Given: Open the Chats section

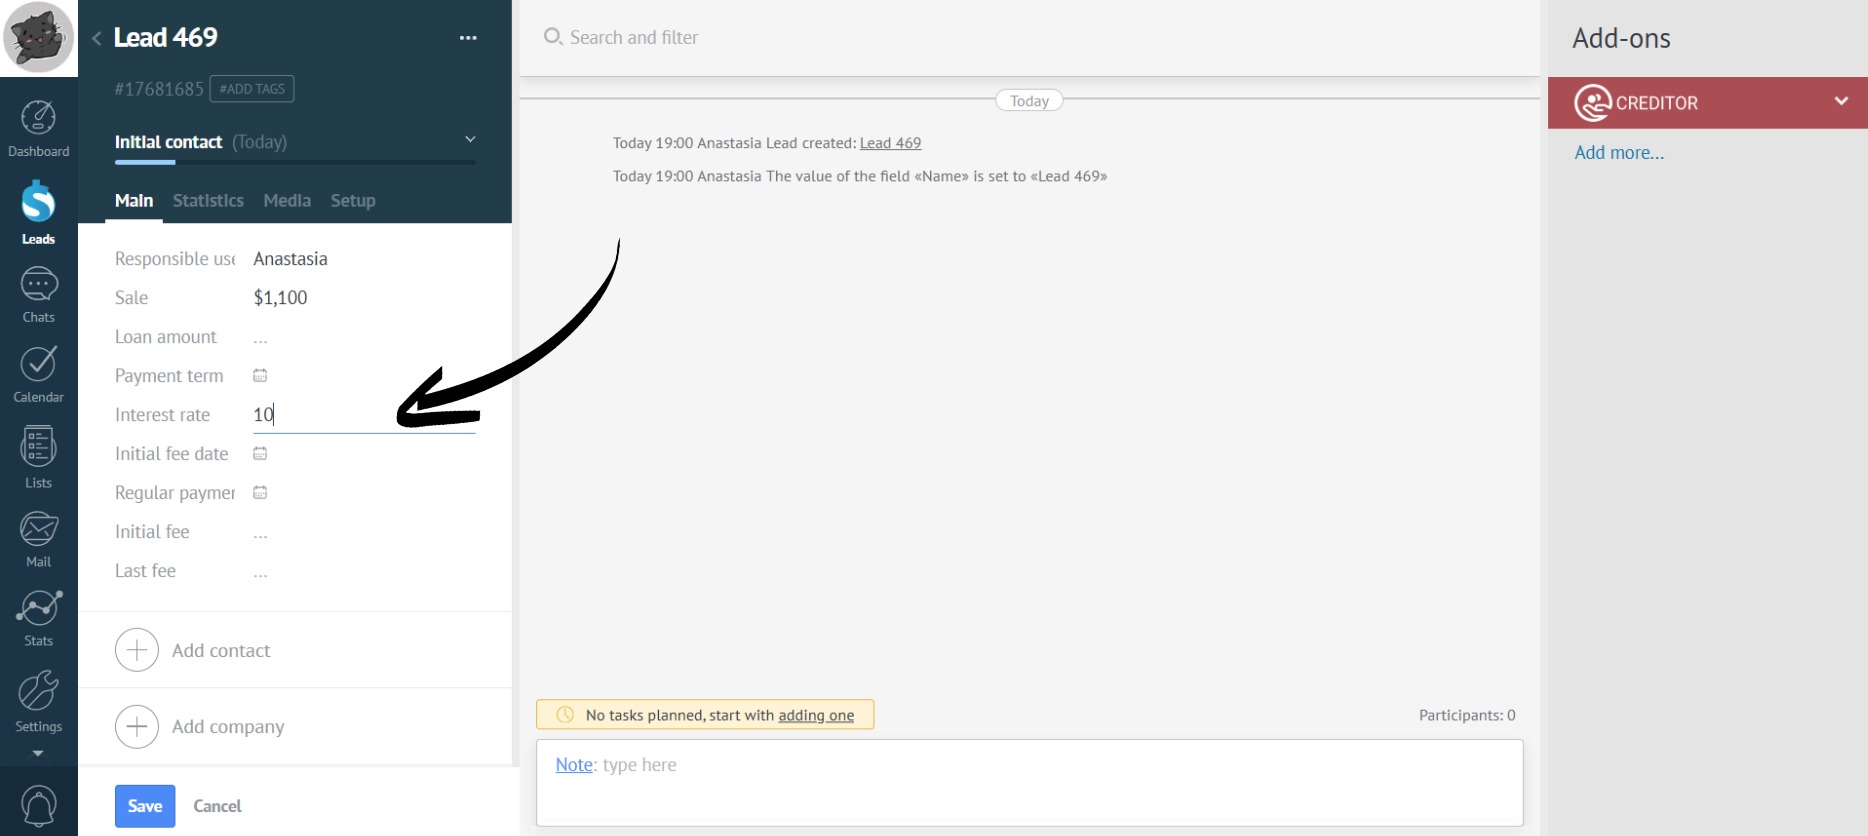Looking at the screenshot, I should click(38, 295).
